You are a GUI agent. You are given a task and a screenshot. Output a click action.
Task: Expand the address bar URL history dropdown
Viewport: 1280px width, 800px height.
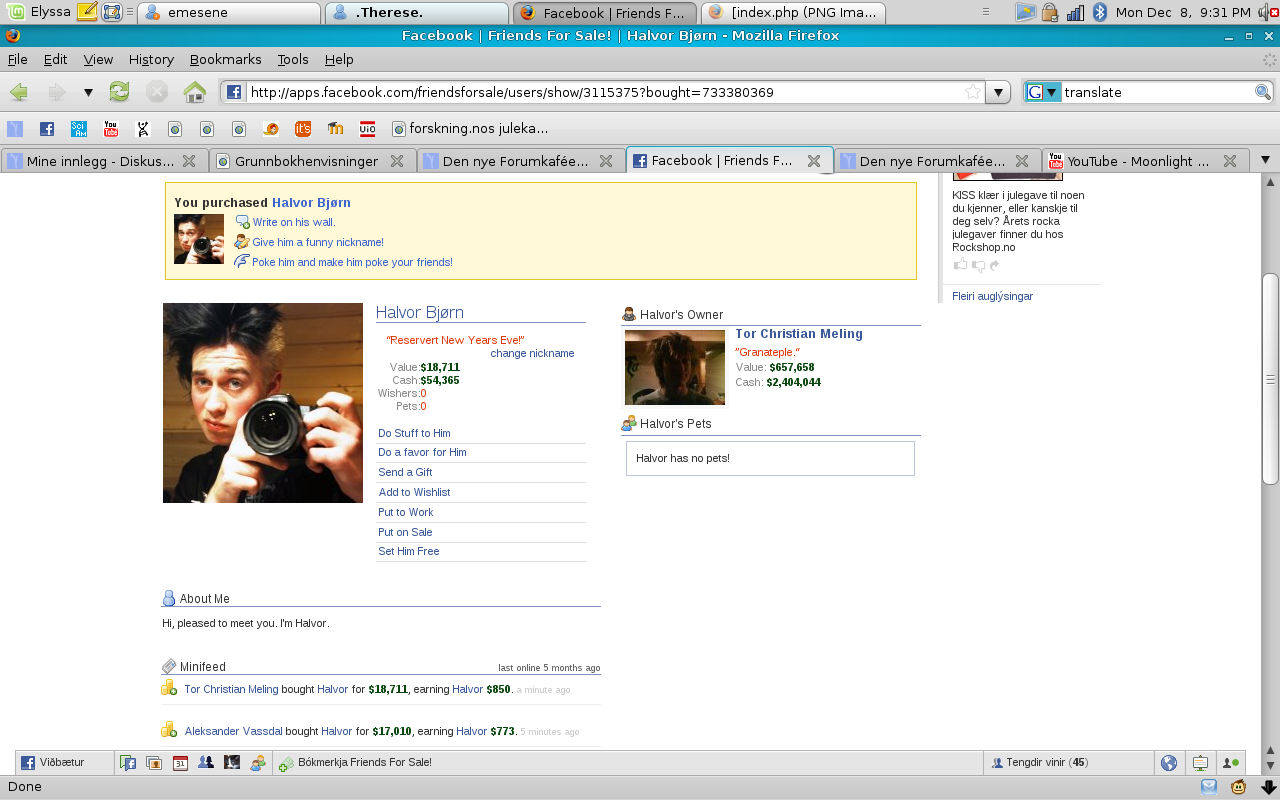click(x=998, y=92)
